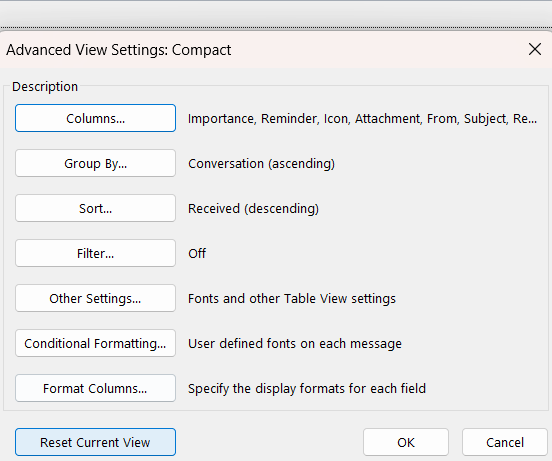
Task: Open Other Settings...
Action: click(95, 298)
